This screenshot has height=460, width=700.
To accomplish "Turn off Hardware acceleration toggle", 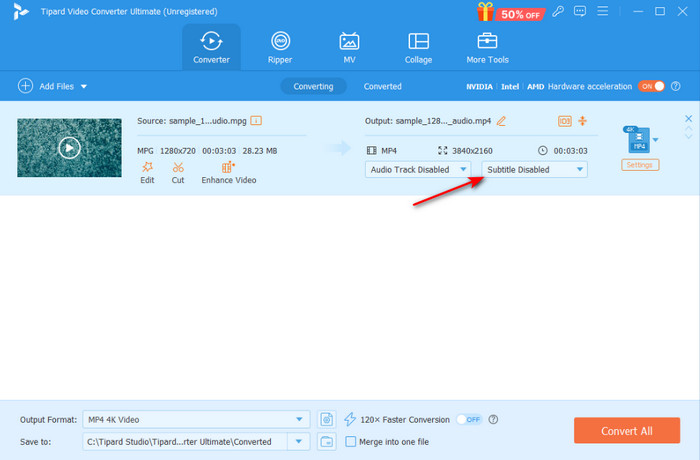I will [651, 86].
